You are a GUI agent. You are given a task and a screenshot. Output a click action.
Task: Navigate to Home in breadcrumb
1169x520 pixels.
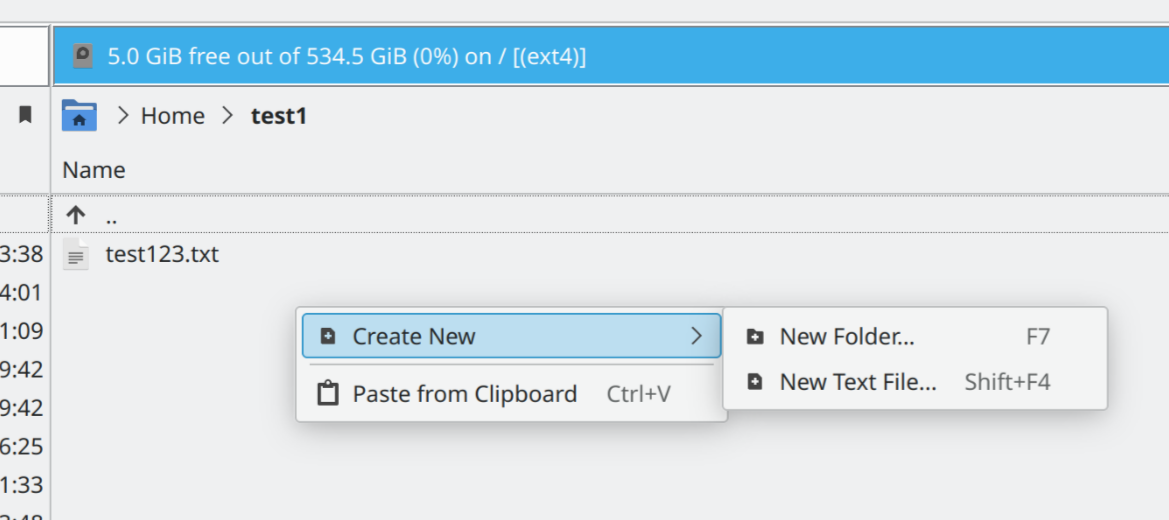pos(173,116)
